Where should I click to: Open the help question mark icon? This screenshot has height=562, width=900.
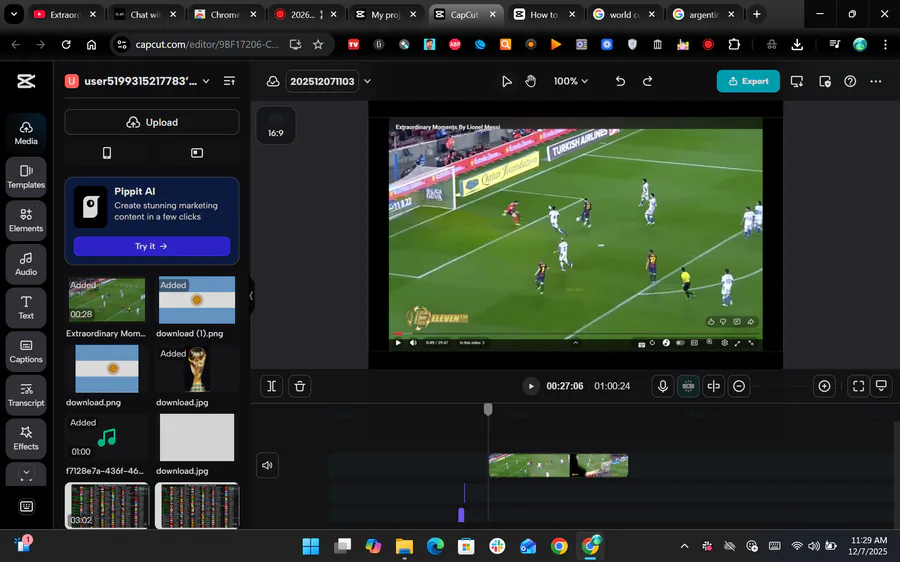click(850, 82)
